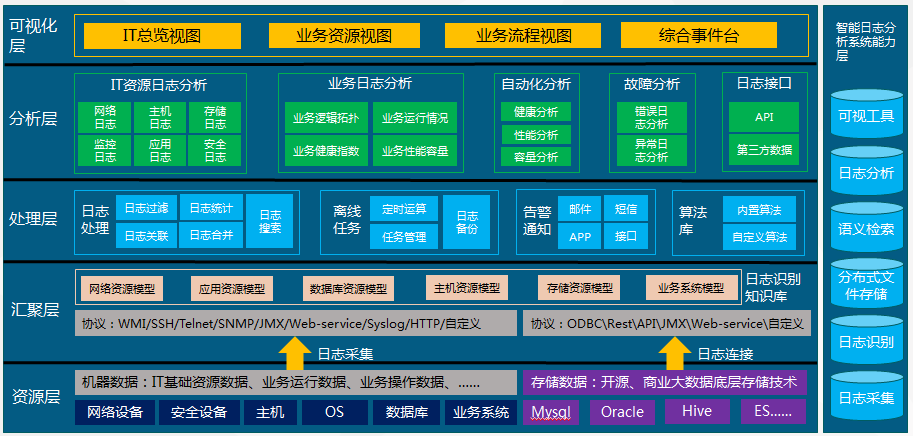Click the 存储资源模型 box
The width and height of the screenshot is (913, 436).
579,288
